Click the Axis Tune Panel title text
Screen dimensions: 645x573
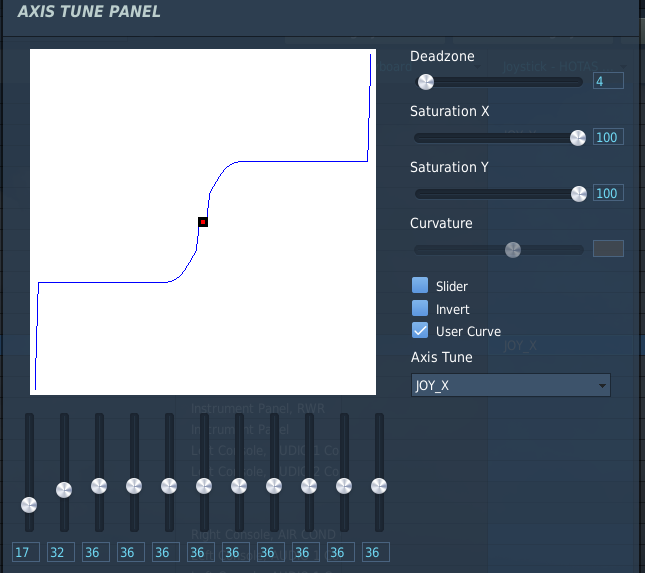pos(89,12)
